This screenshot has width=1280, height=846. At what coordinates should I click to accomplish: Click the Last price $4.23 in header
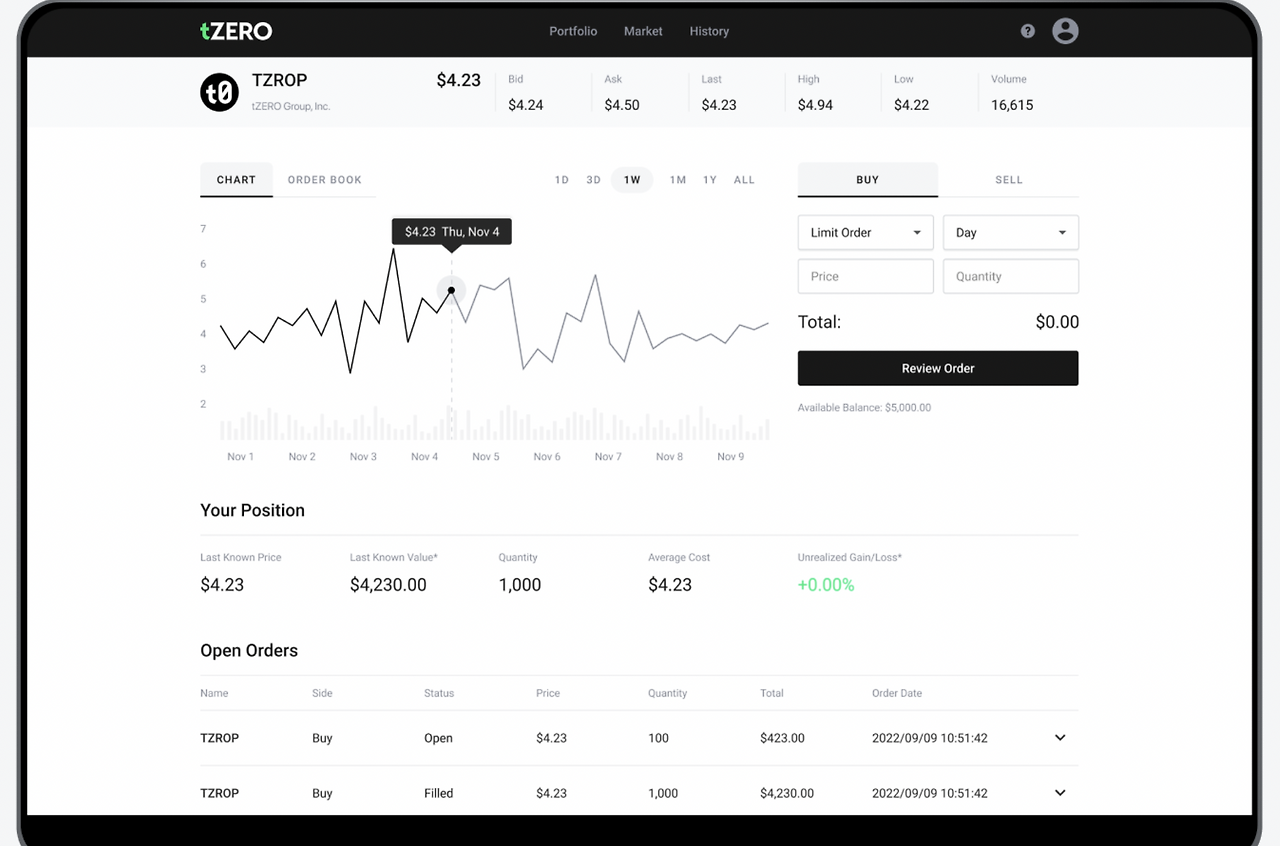[x=719, y=105]
